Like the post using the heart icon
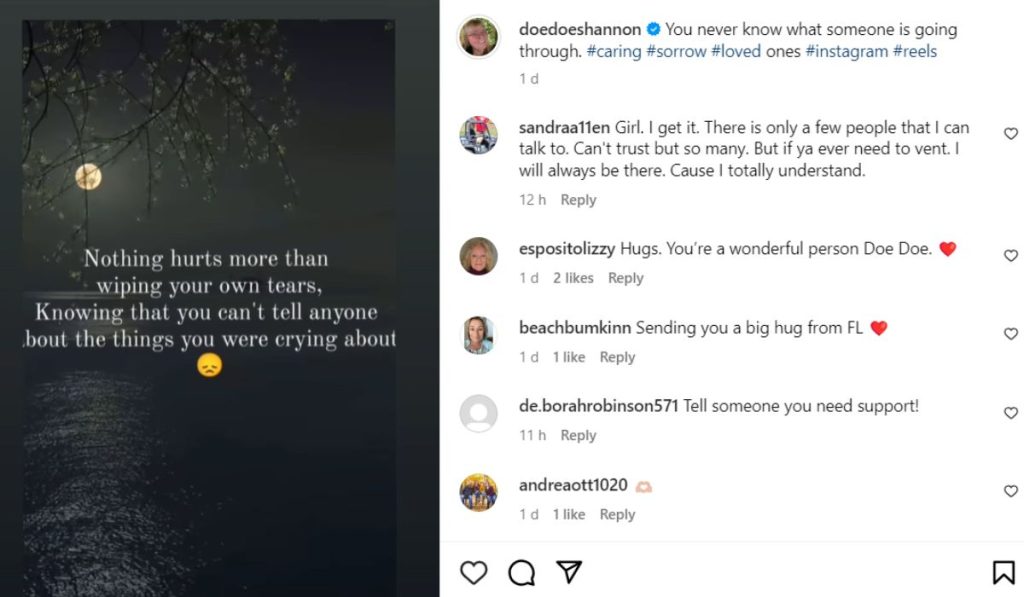This screenshot has height=597, width=1024. click(473, 572)
